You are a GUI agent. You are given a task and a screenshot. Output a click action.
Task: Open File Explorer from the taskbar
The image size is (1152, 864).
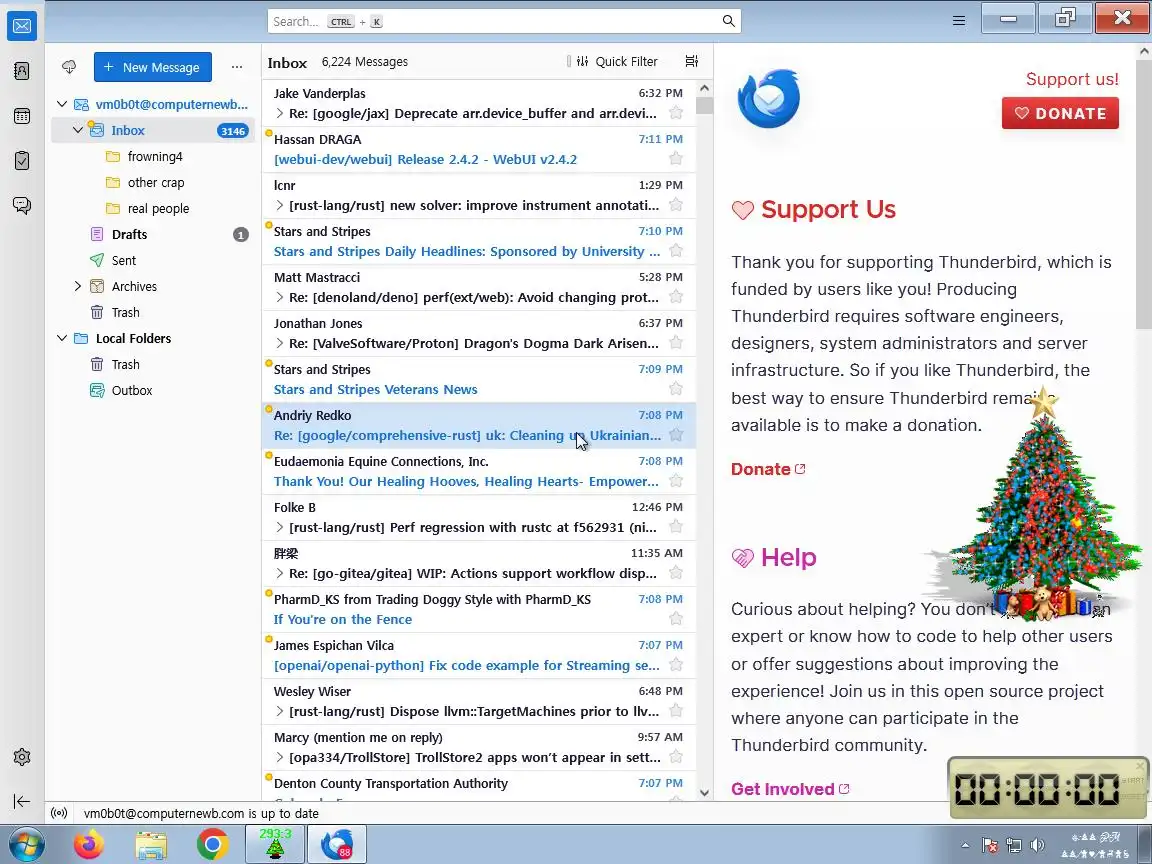pyautogui.click(x=151, y=845)
